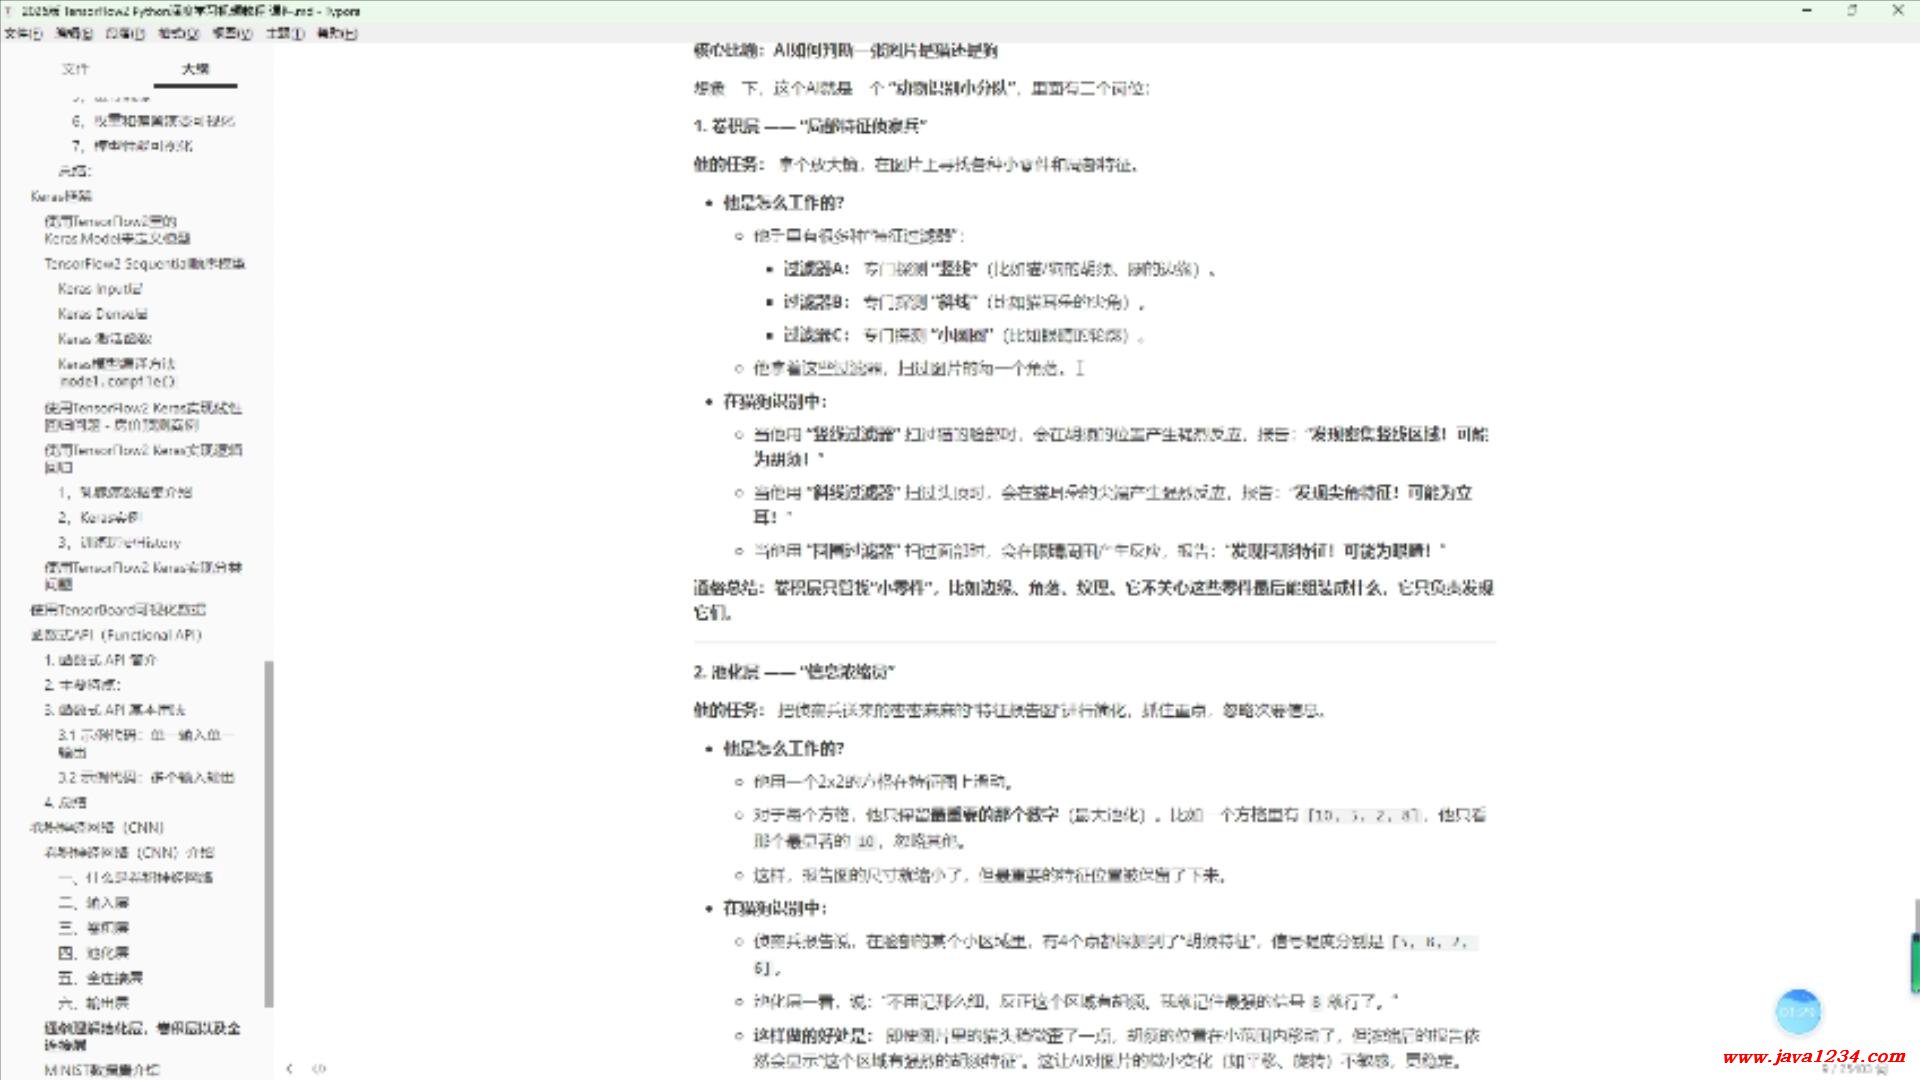Screen dimensions: 1920x1080
Task: Open the 主题(T) menu
Action: click(284, 33)
